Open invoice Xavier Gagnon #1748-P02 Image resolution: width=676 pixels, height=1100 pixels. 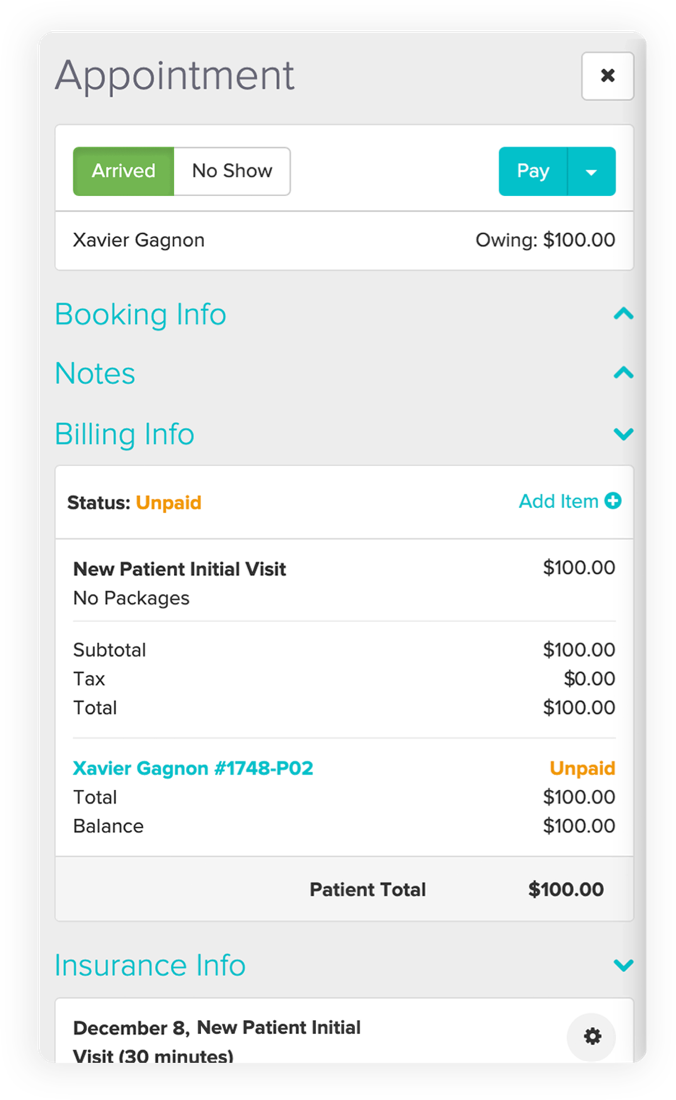click(x=193, y=768)
